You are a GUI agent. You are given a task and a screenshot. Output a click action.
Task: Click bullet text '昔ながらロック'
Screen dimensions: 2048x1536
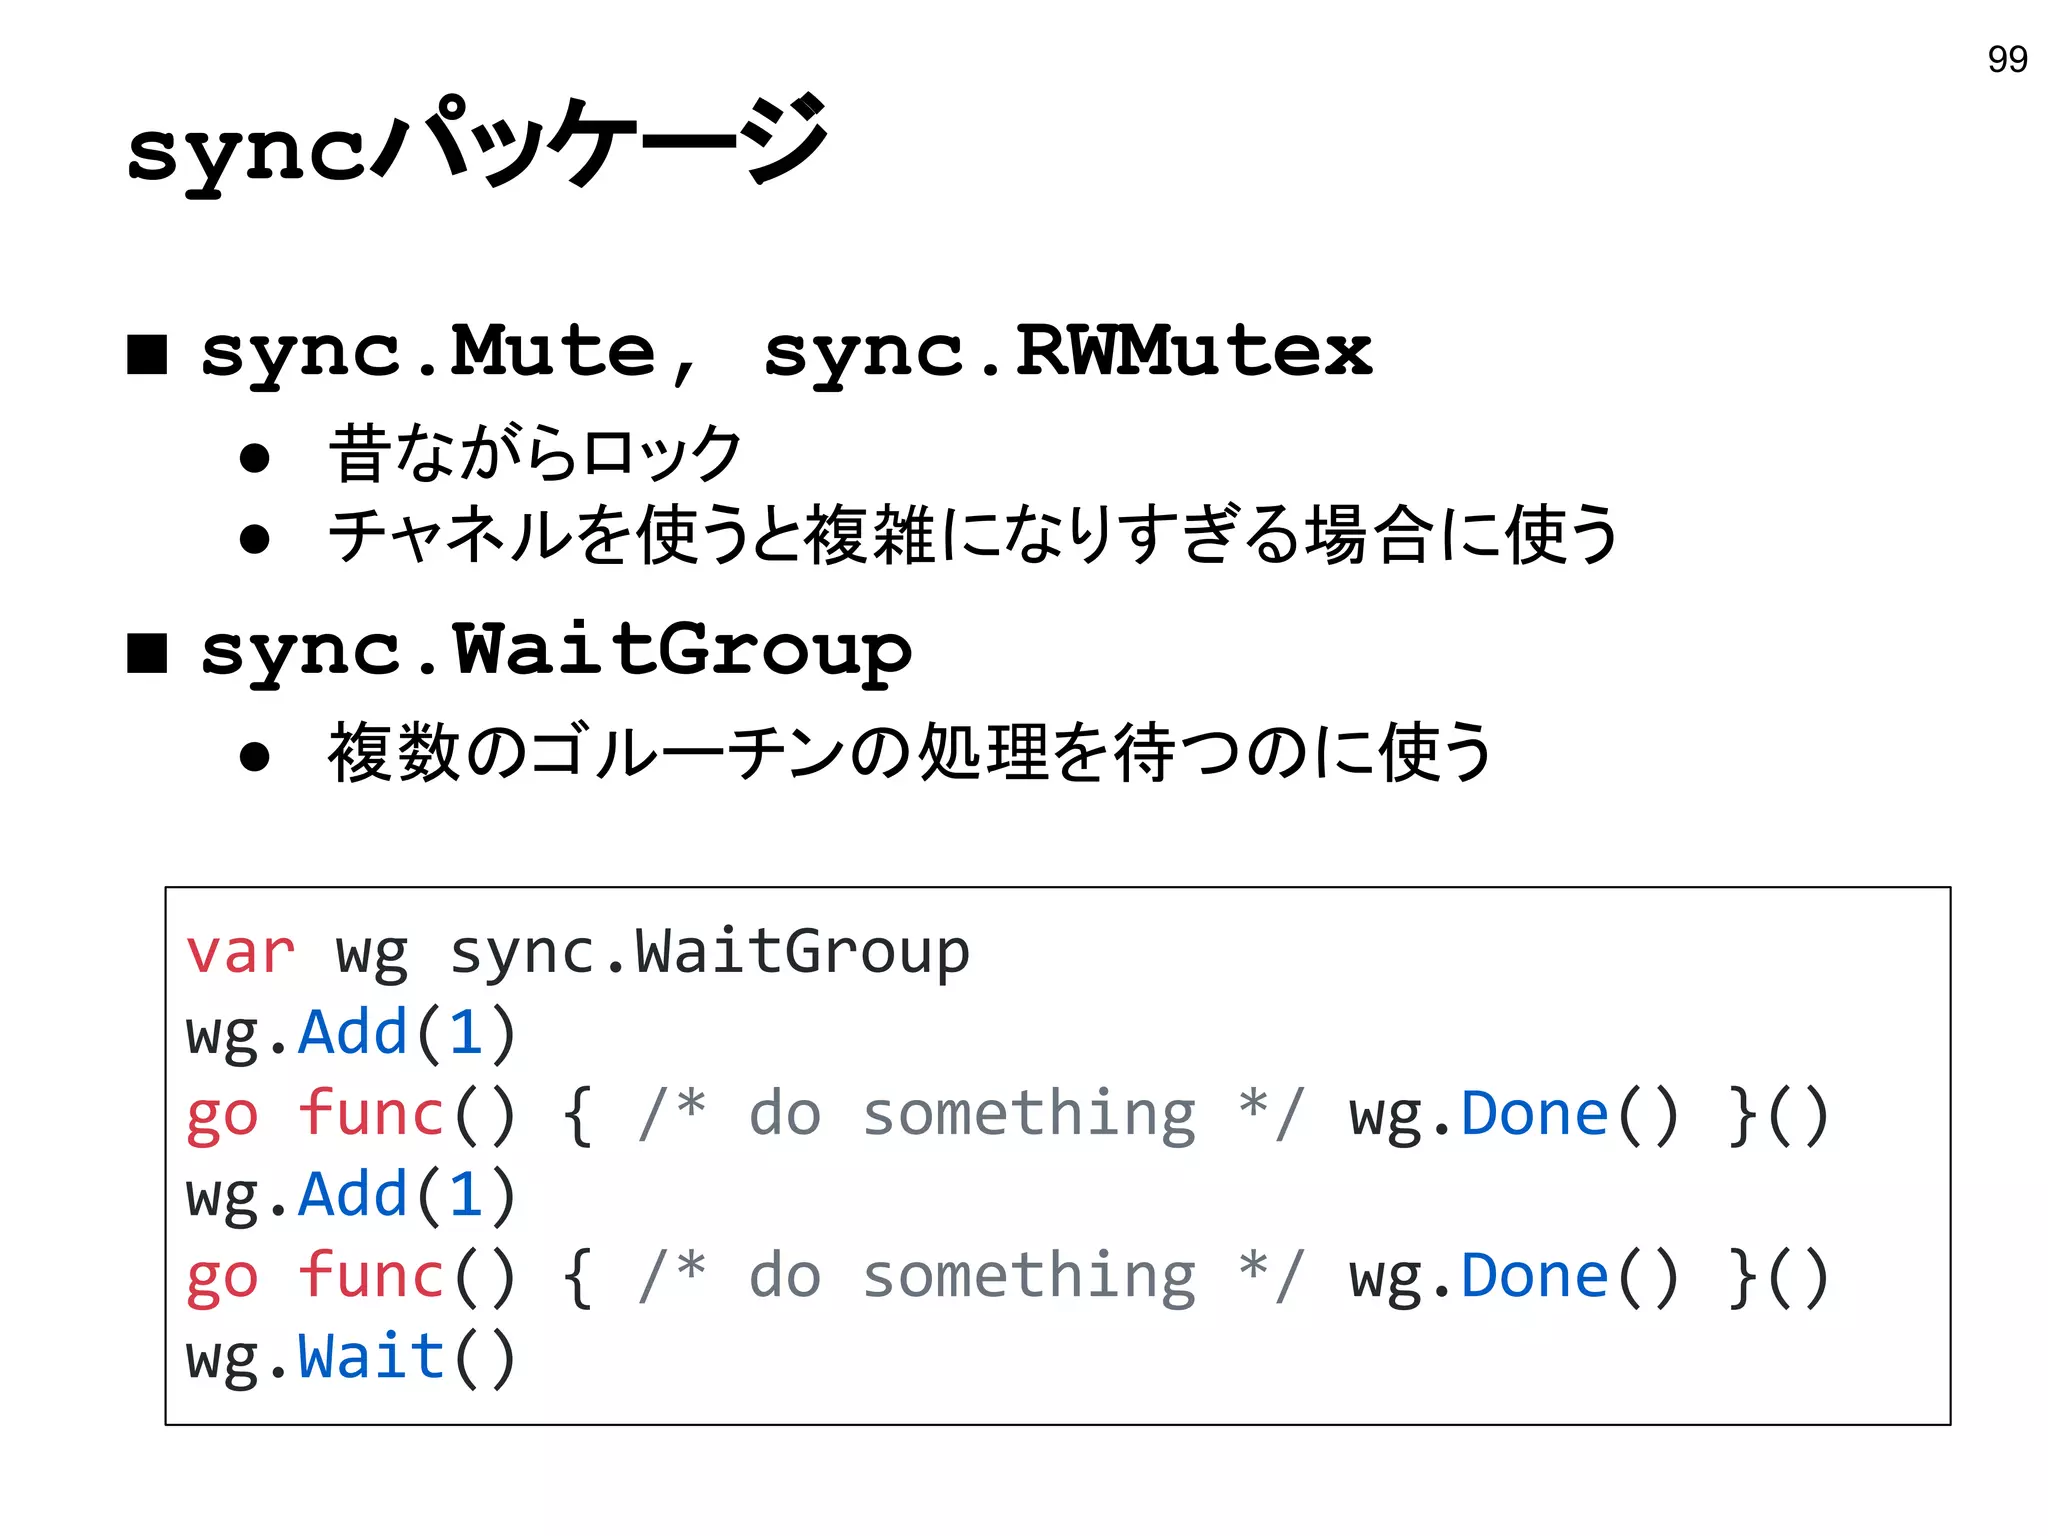point(535,453)
